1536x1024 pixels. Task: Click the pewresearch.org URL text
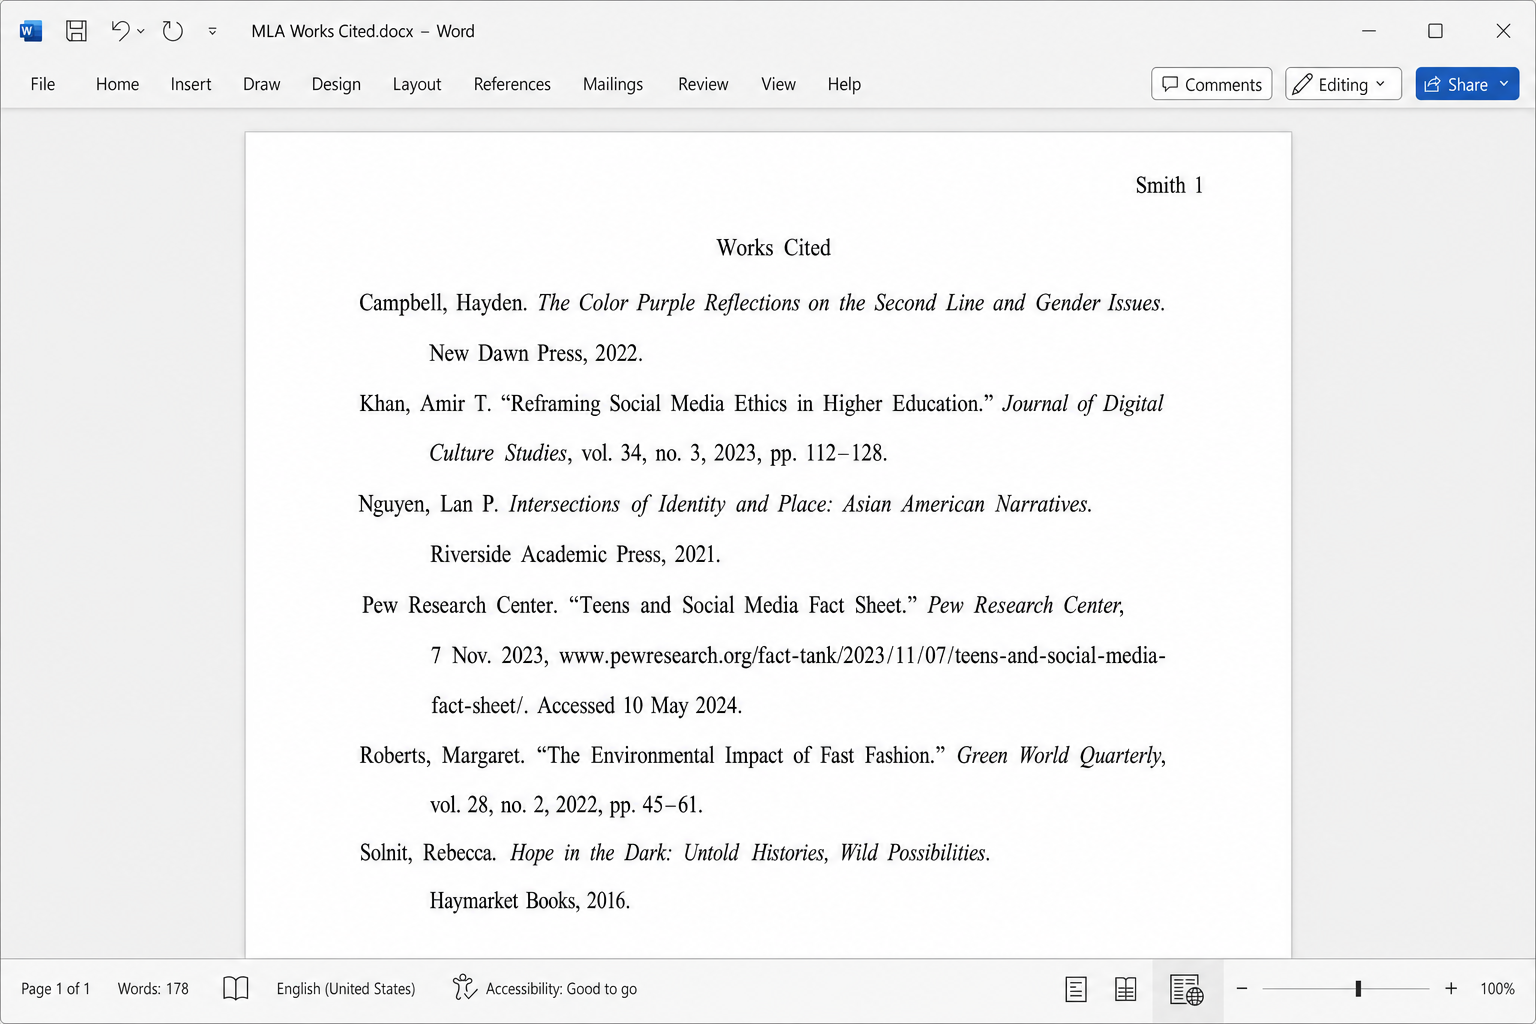[x=862, y=656]
